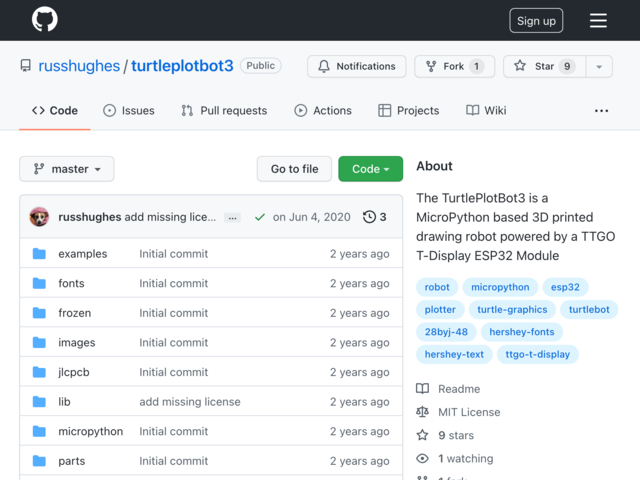Open russhughes user profile link
Image resolution: width=640 pixels, height=480 pixels.
pos(79,66)
